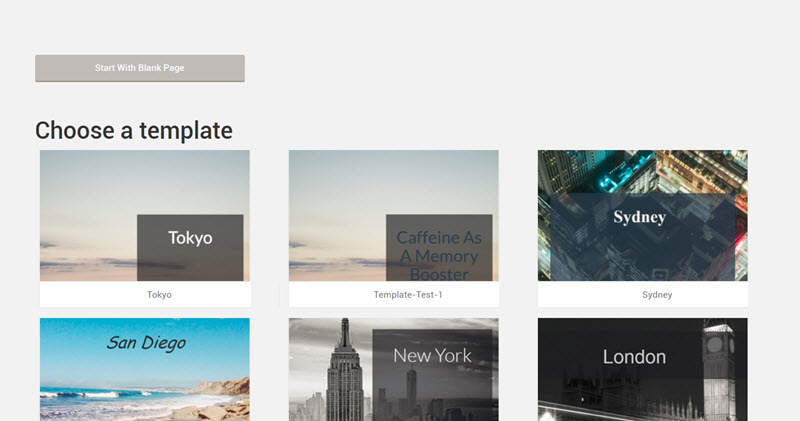Select the Tokyo template thumbnail
Screen dimensions: 800x421
[x=145, y=215]
